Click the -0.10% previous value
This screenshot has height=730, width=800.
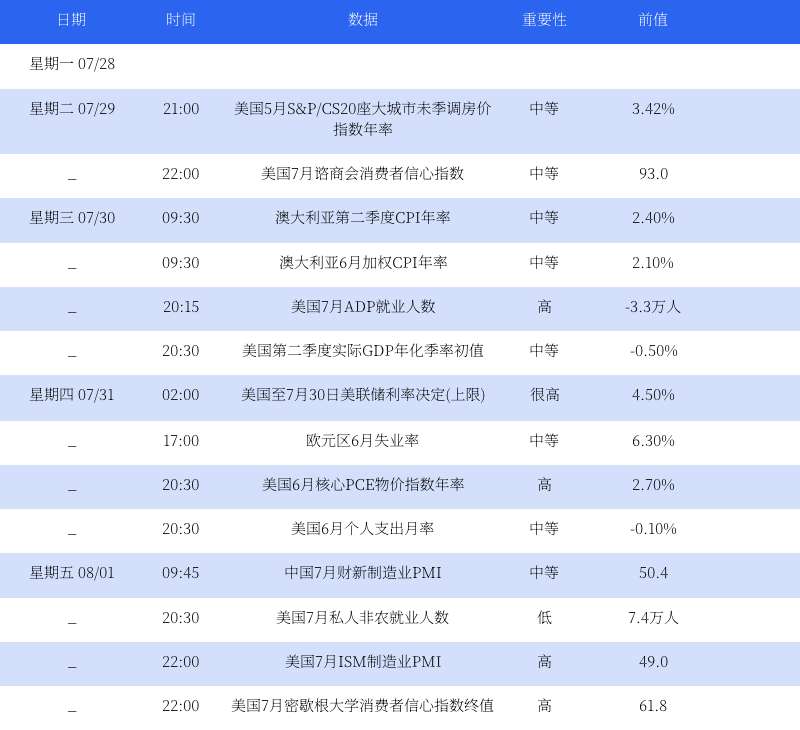click(653, 529)
